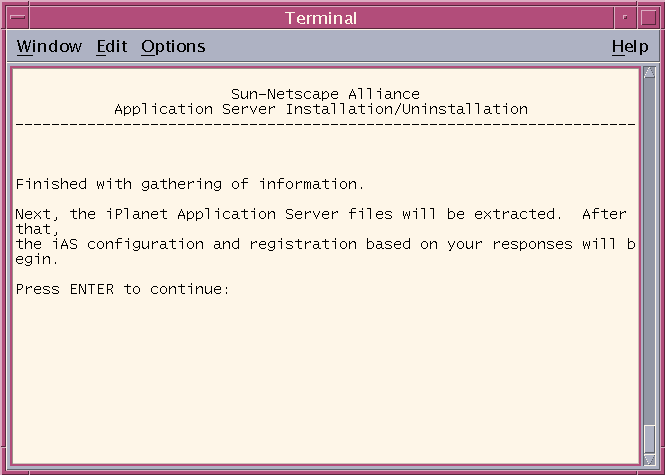Click the scrollbar up arrow
The height and width of the screenshot is (475, 665).
[x=649, y=73]
